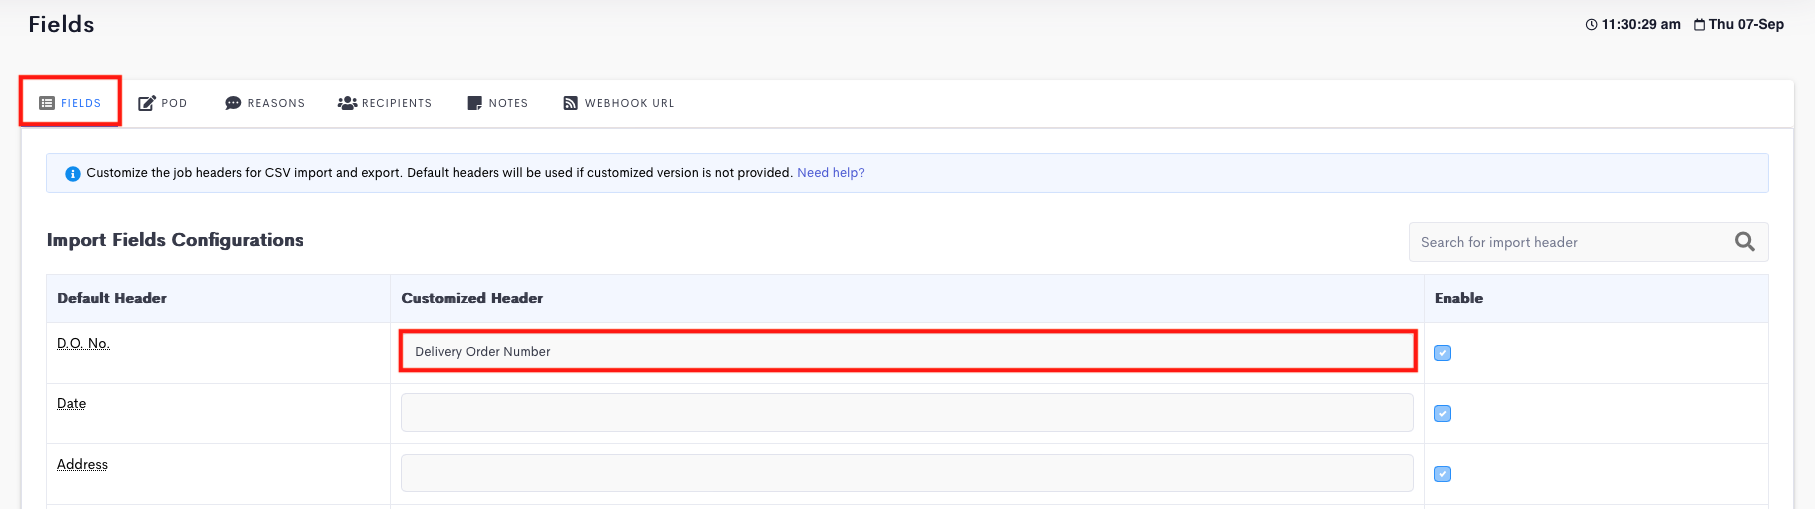The width and height of the screenshot is (1815, 509).
Task: Click the calendar icon beside Thu 07-Sep
Action: 1699,25
